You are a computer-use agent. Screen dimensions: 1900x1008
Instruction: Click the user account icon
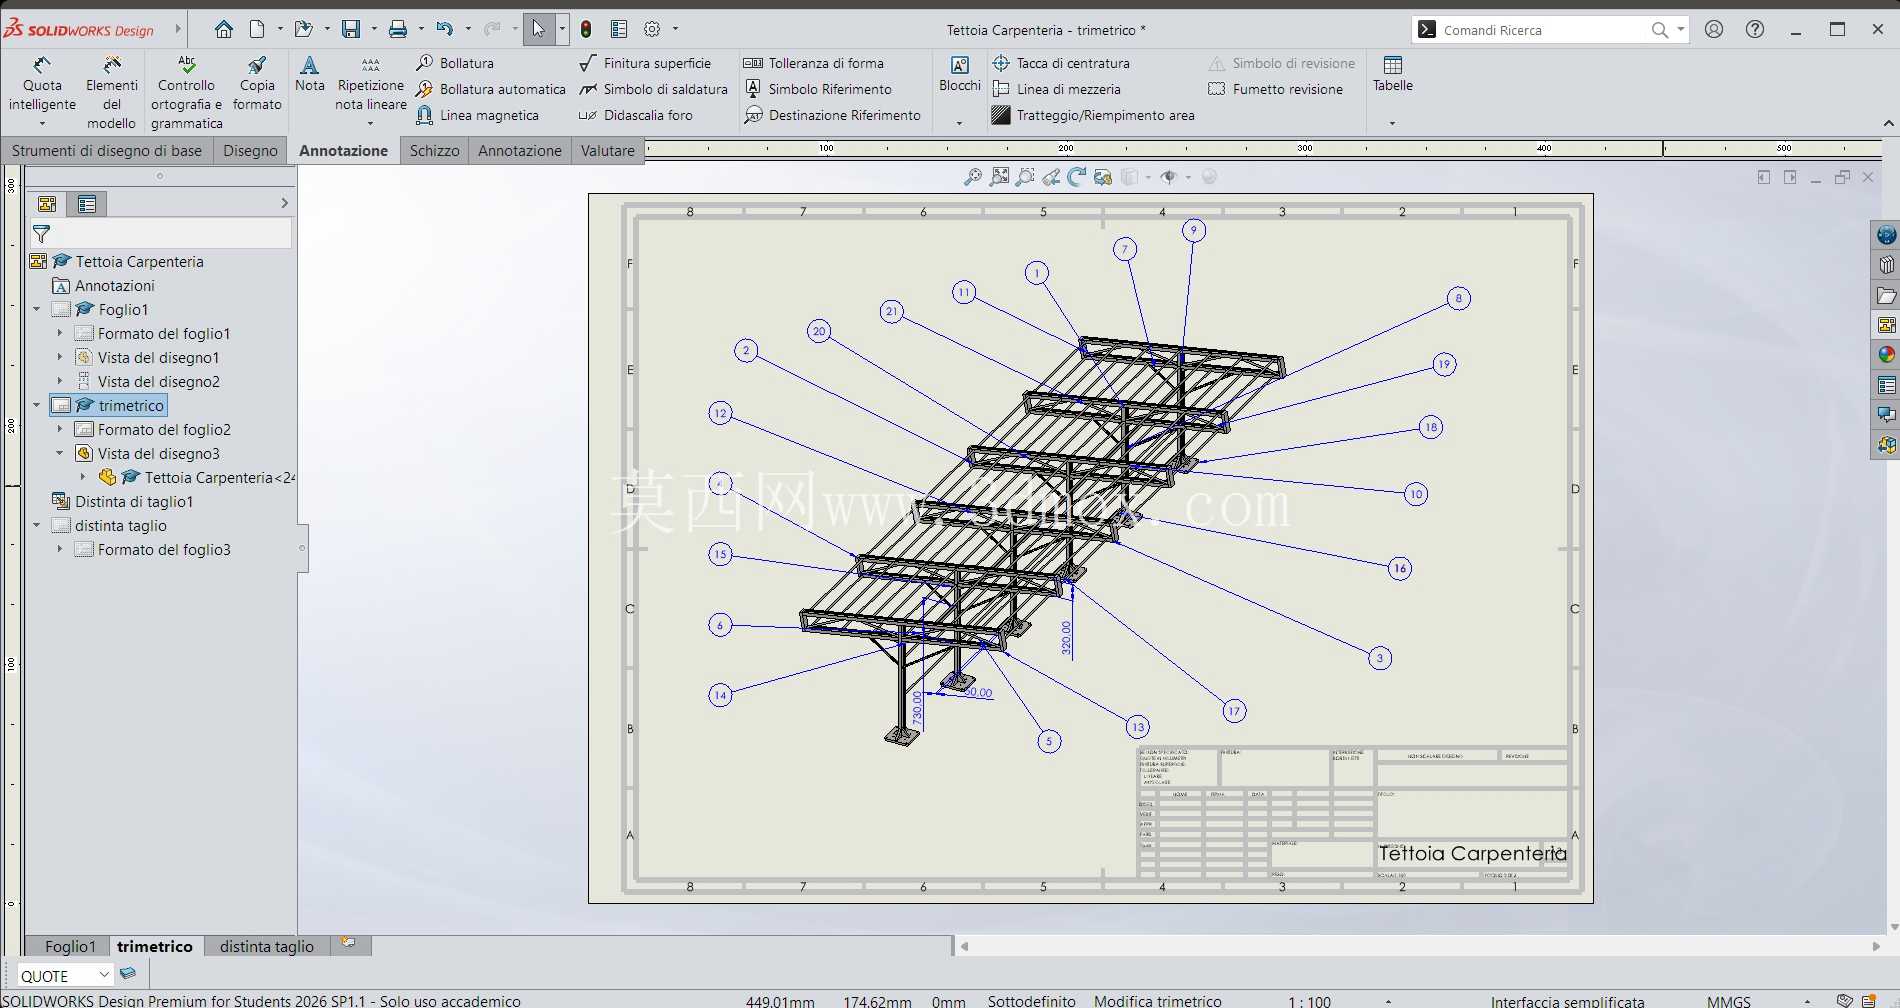(x=1714, y=29)
